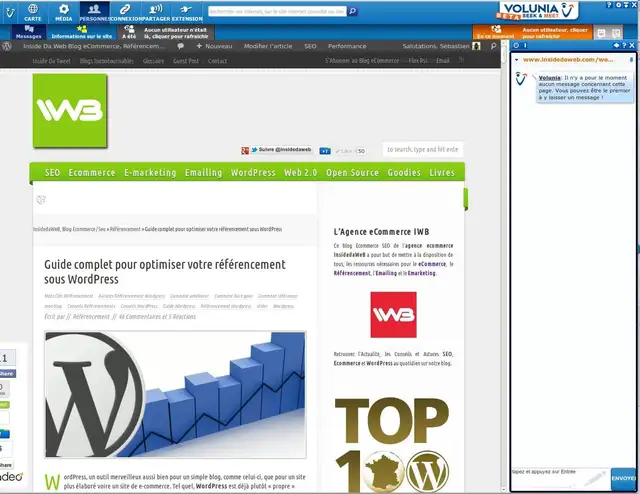Viewport: 640px width, 494px height.
Task: Open the Média toolbar item
Action: 64,12
